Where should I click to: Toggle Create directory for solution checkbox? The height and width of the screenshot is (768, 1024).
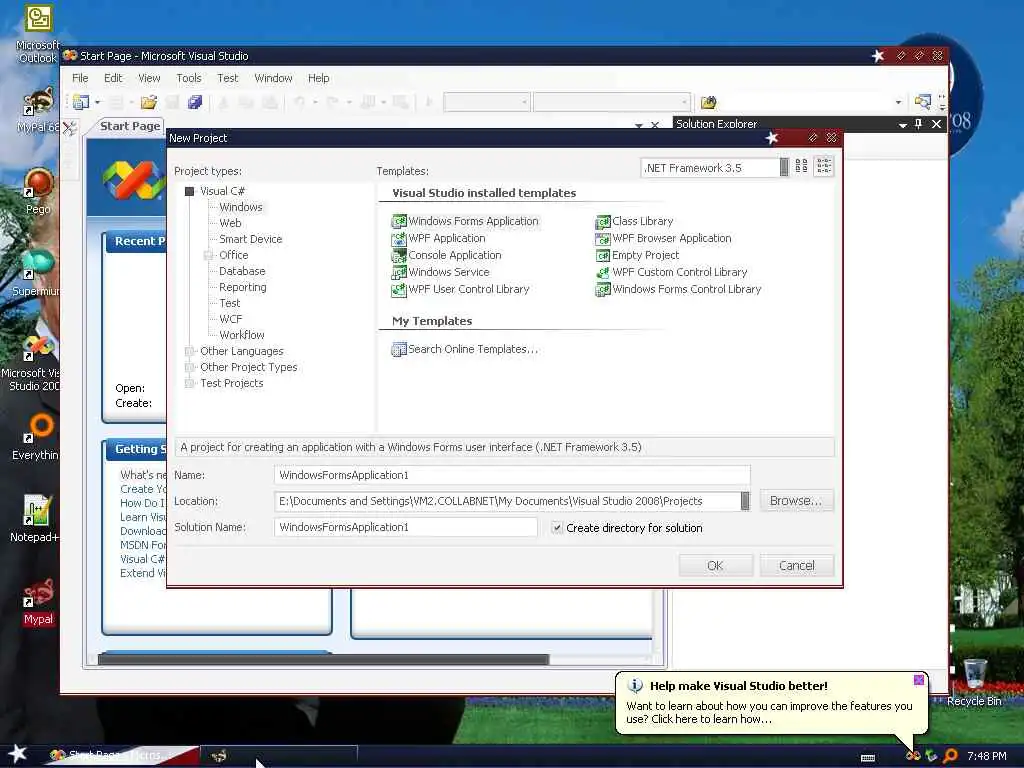[556, 528]
